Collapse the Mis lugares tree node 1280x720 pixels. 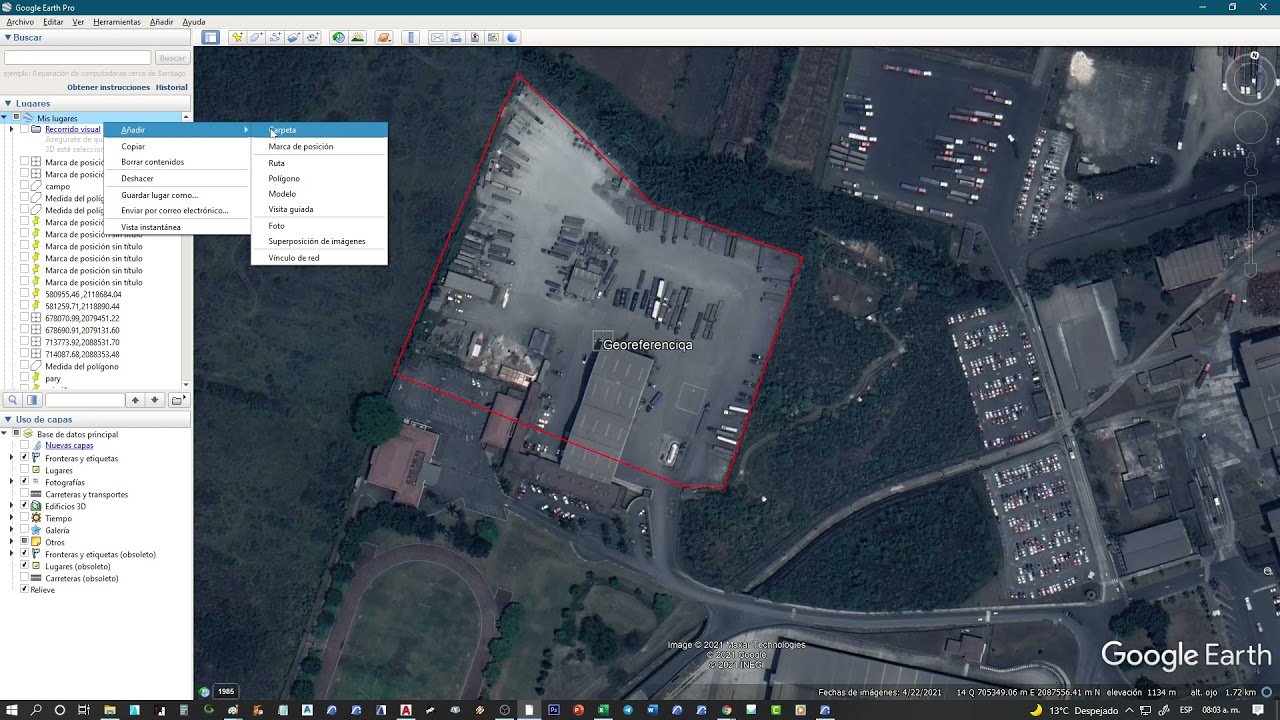pyautogui.click(x=5, y=118)
